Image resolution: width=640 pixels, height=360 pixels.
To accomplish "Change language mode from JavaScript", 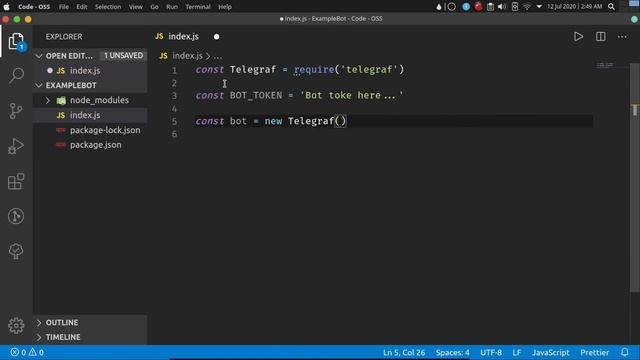I will [x=550, y=352].
